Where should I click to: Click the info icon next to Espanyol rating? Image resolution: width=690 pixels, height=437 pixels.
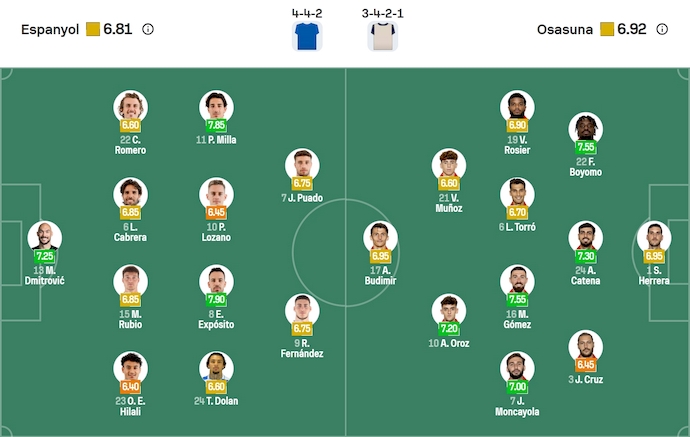coord(148,30)
